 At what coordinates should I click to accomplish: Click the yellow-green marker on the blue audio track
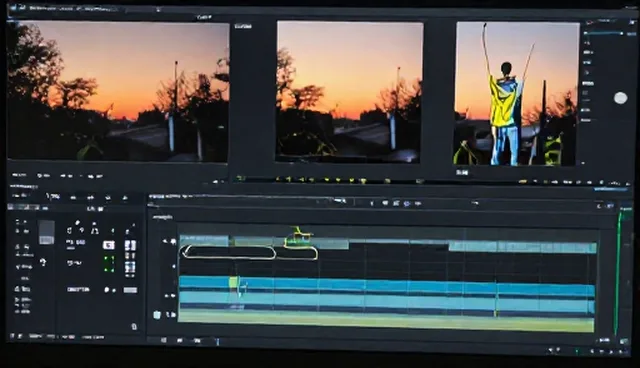point(233,282)
